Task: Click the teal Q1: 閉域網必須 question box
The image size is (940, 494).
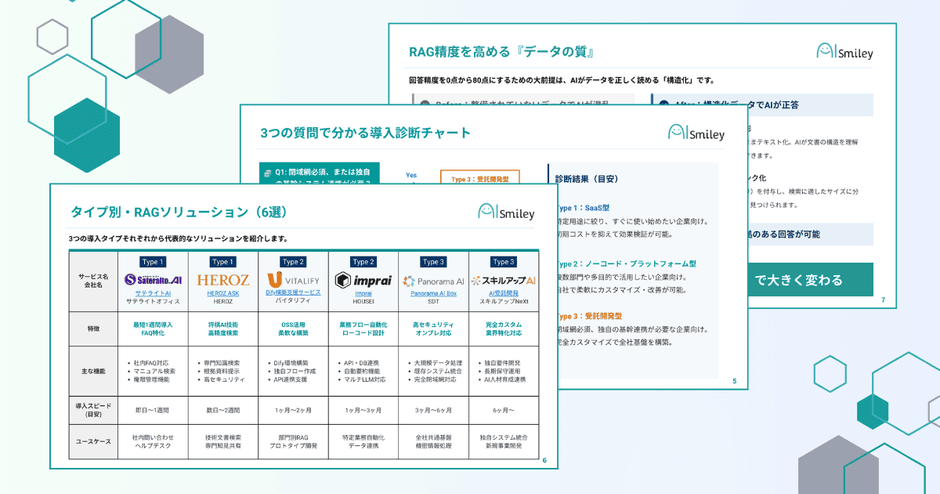Action: [x=319, y=173]
